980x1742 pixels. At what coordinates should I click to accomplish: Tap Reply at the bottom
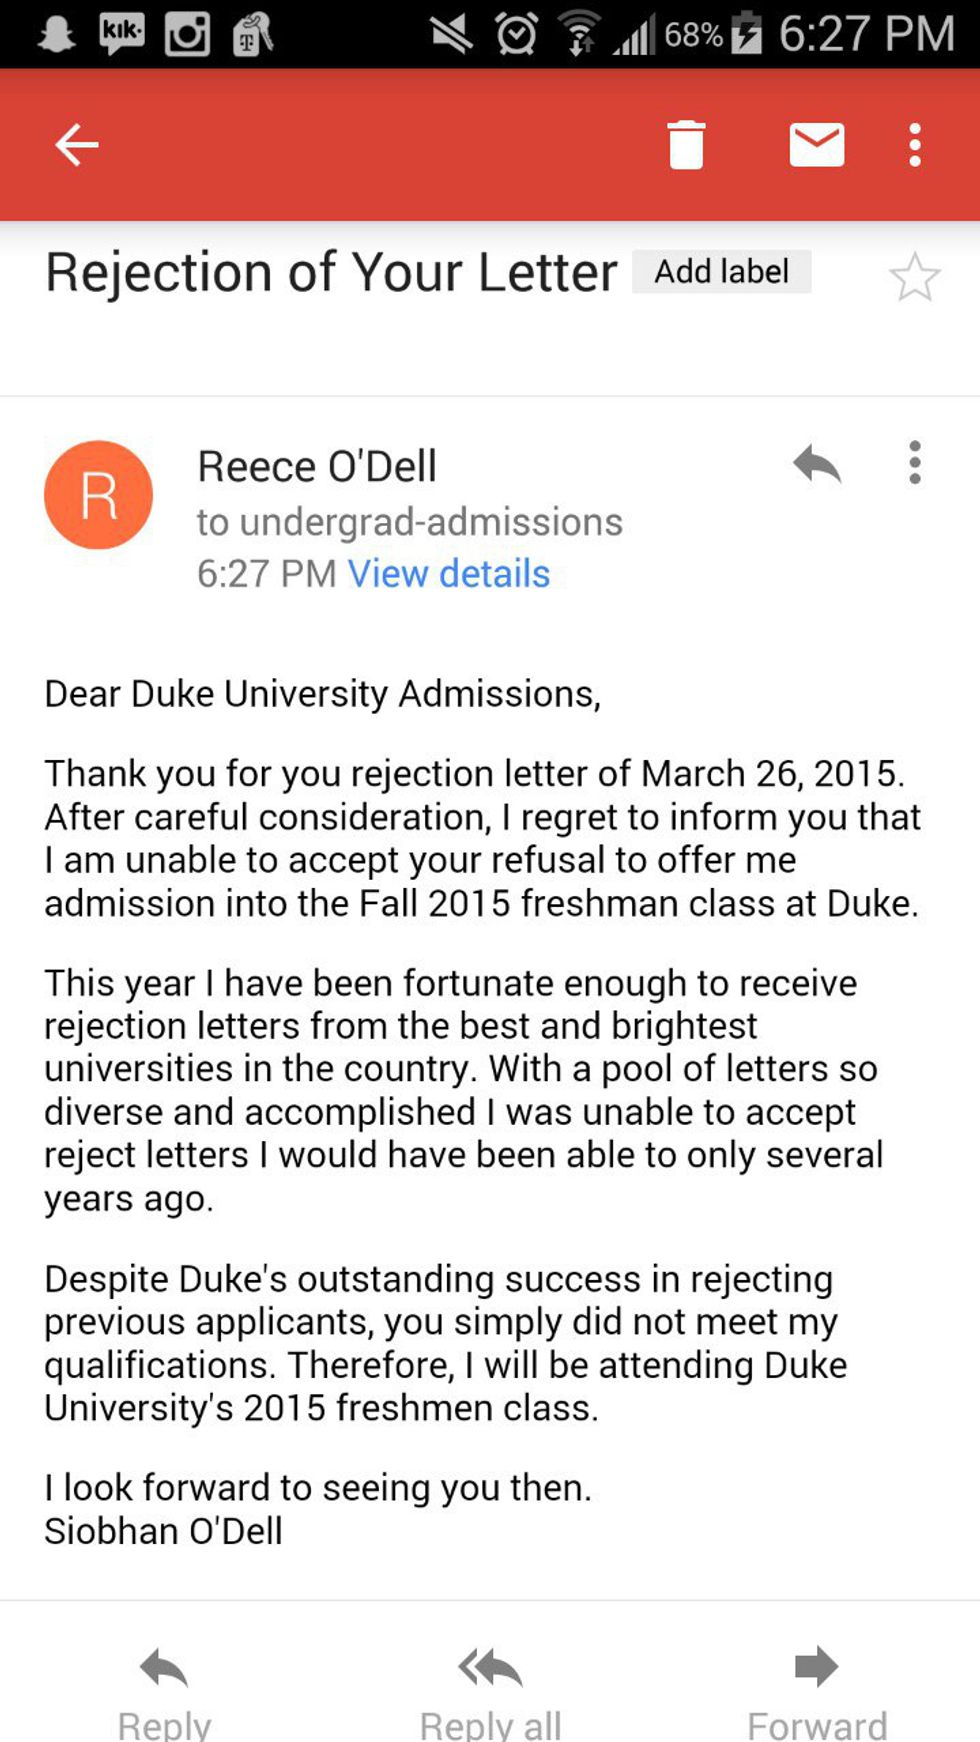click(x=164, y=1690)
